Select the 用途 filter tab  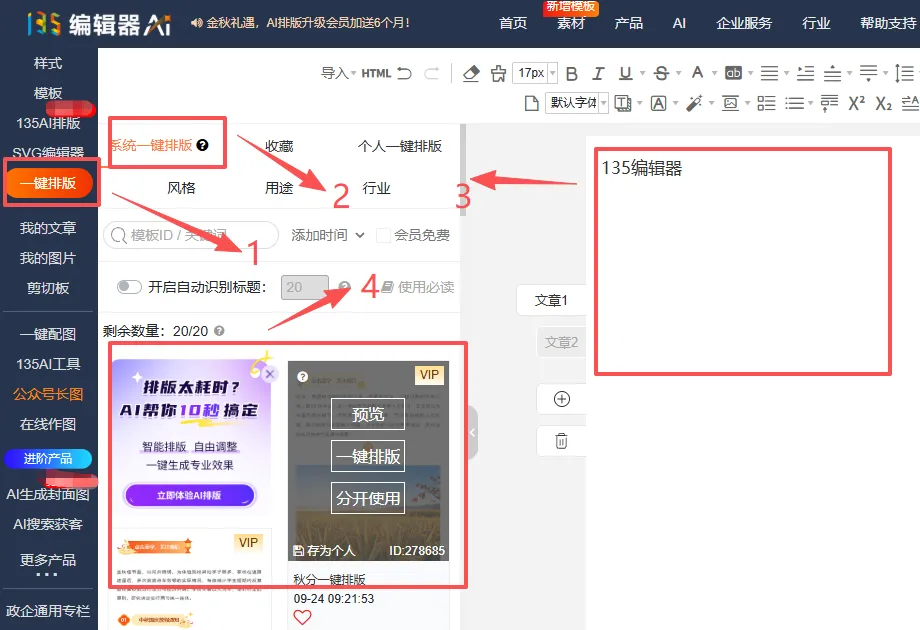pos(279,188)
